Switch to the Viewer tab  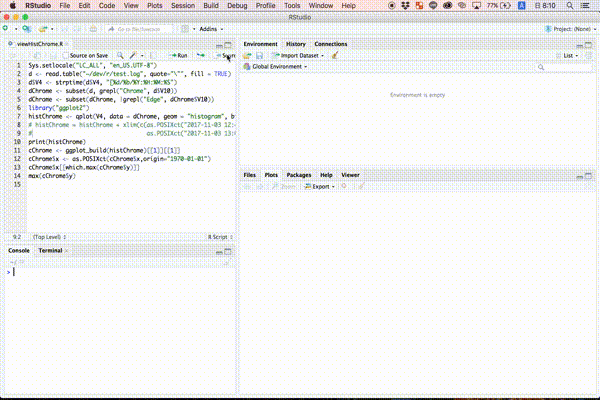click(x=350, y=175)
